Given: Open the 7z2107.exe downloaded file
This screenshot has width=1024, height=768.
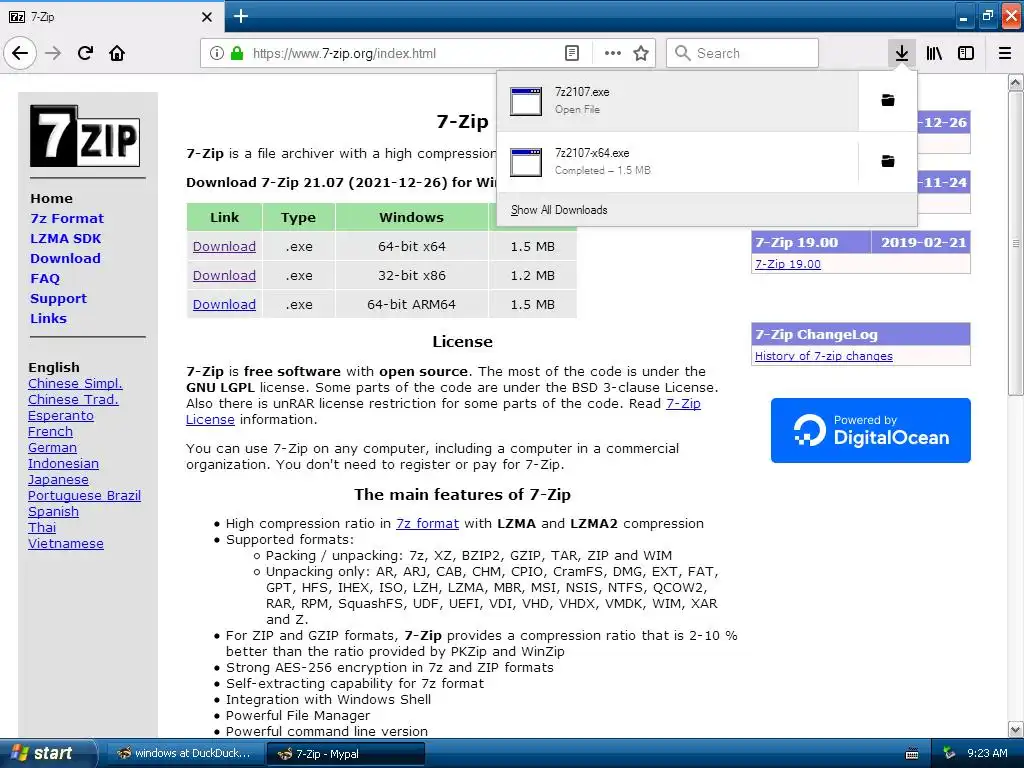Looking at the screenshot, I should point(677,101).
